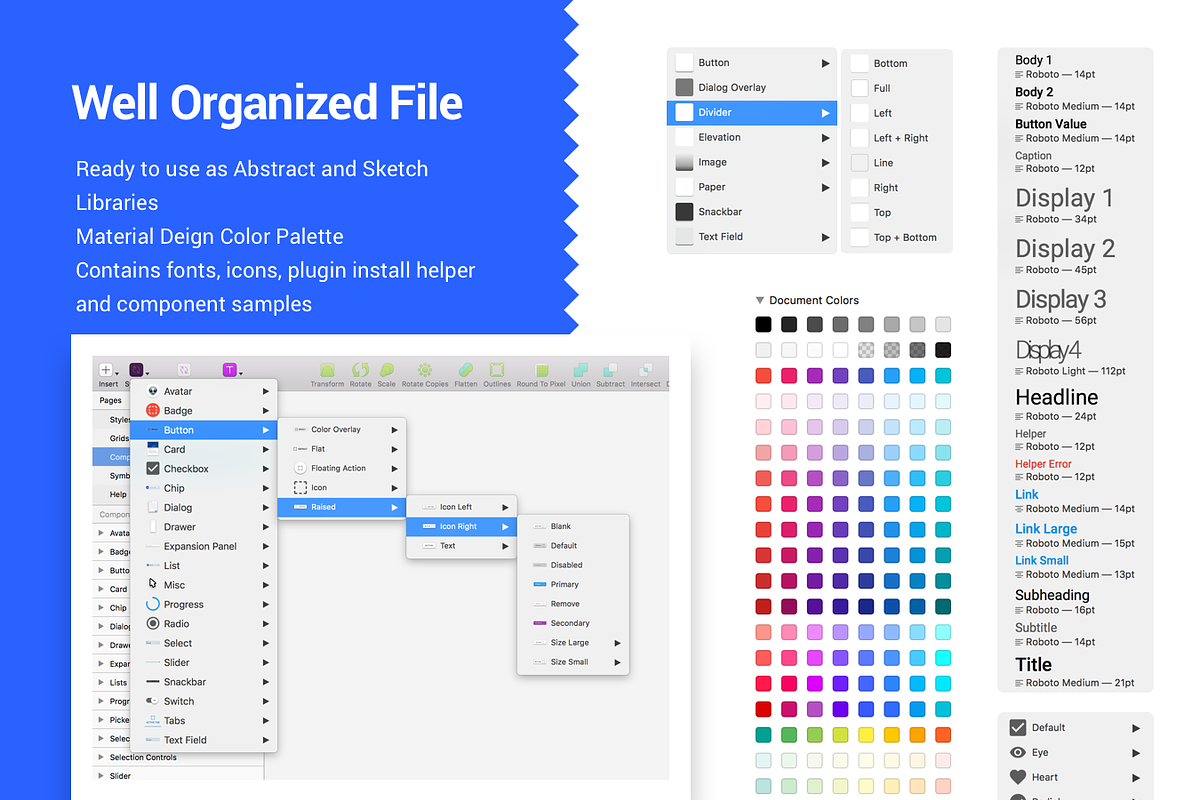Select the highlighted Raised submenu item
1200x800 pixels.
coord(342,507)
